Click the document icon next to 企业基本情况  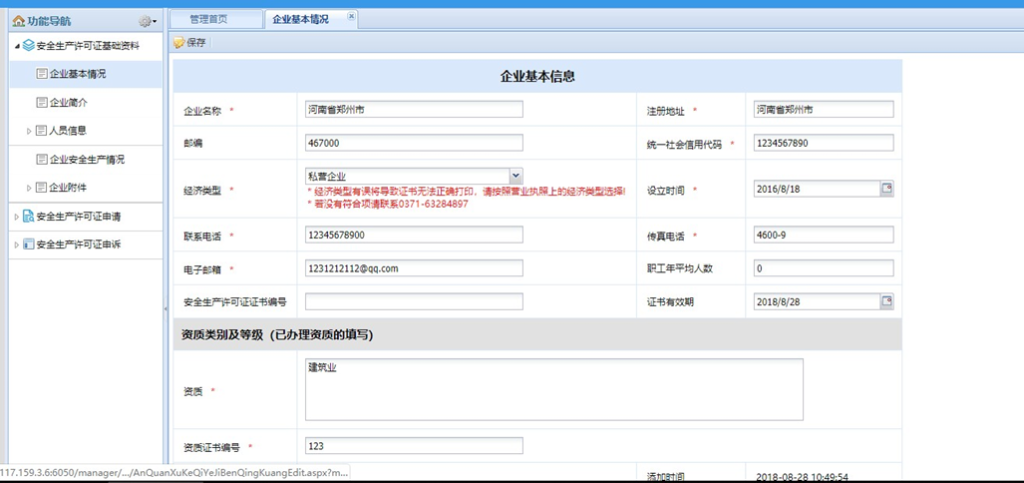point(42,74)
